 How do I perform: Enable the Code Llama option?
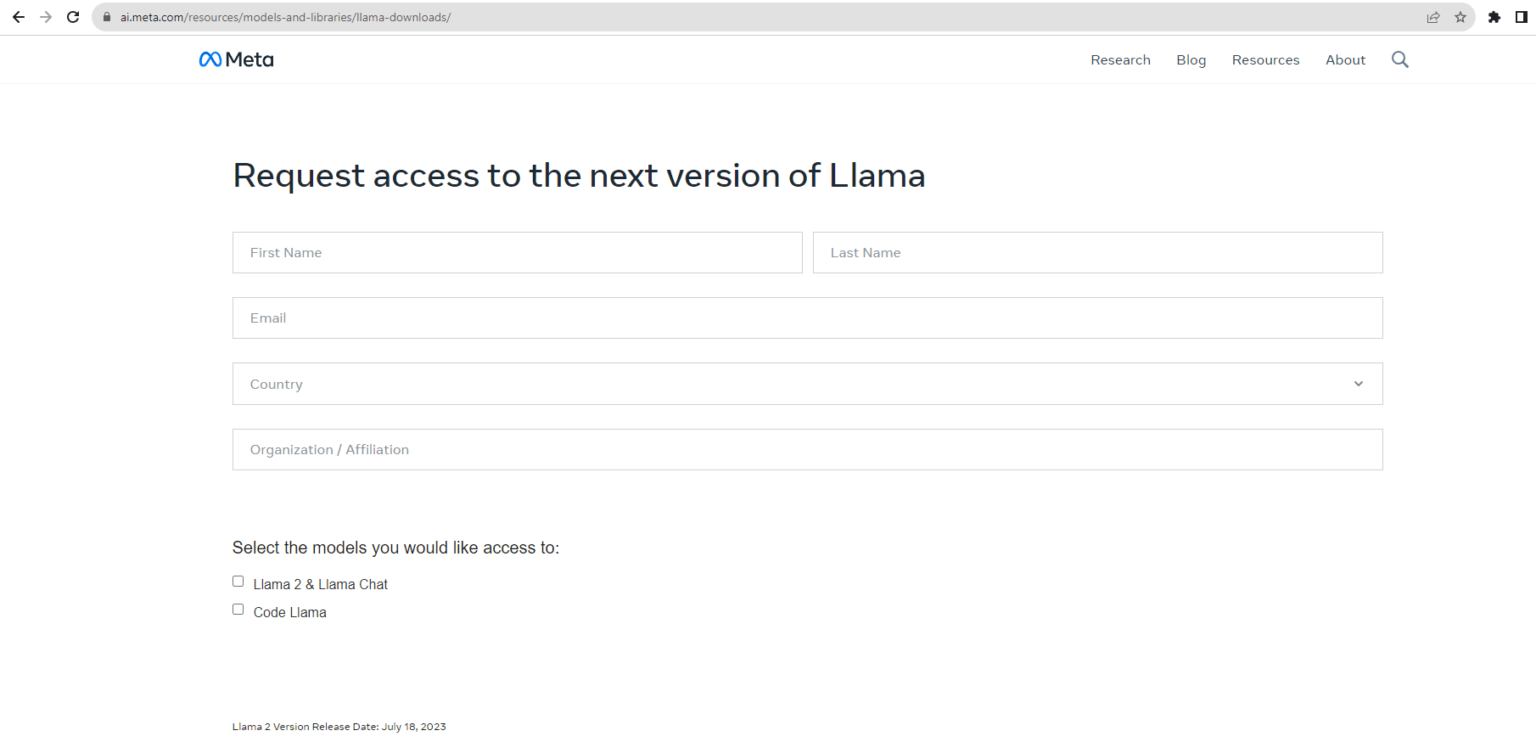tap(237, 608)
